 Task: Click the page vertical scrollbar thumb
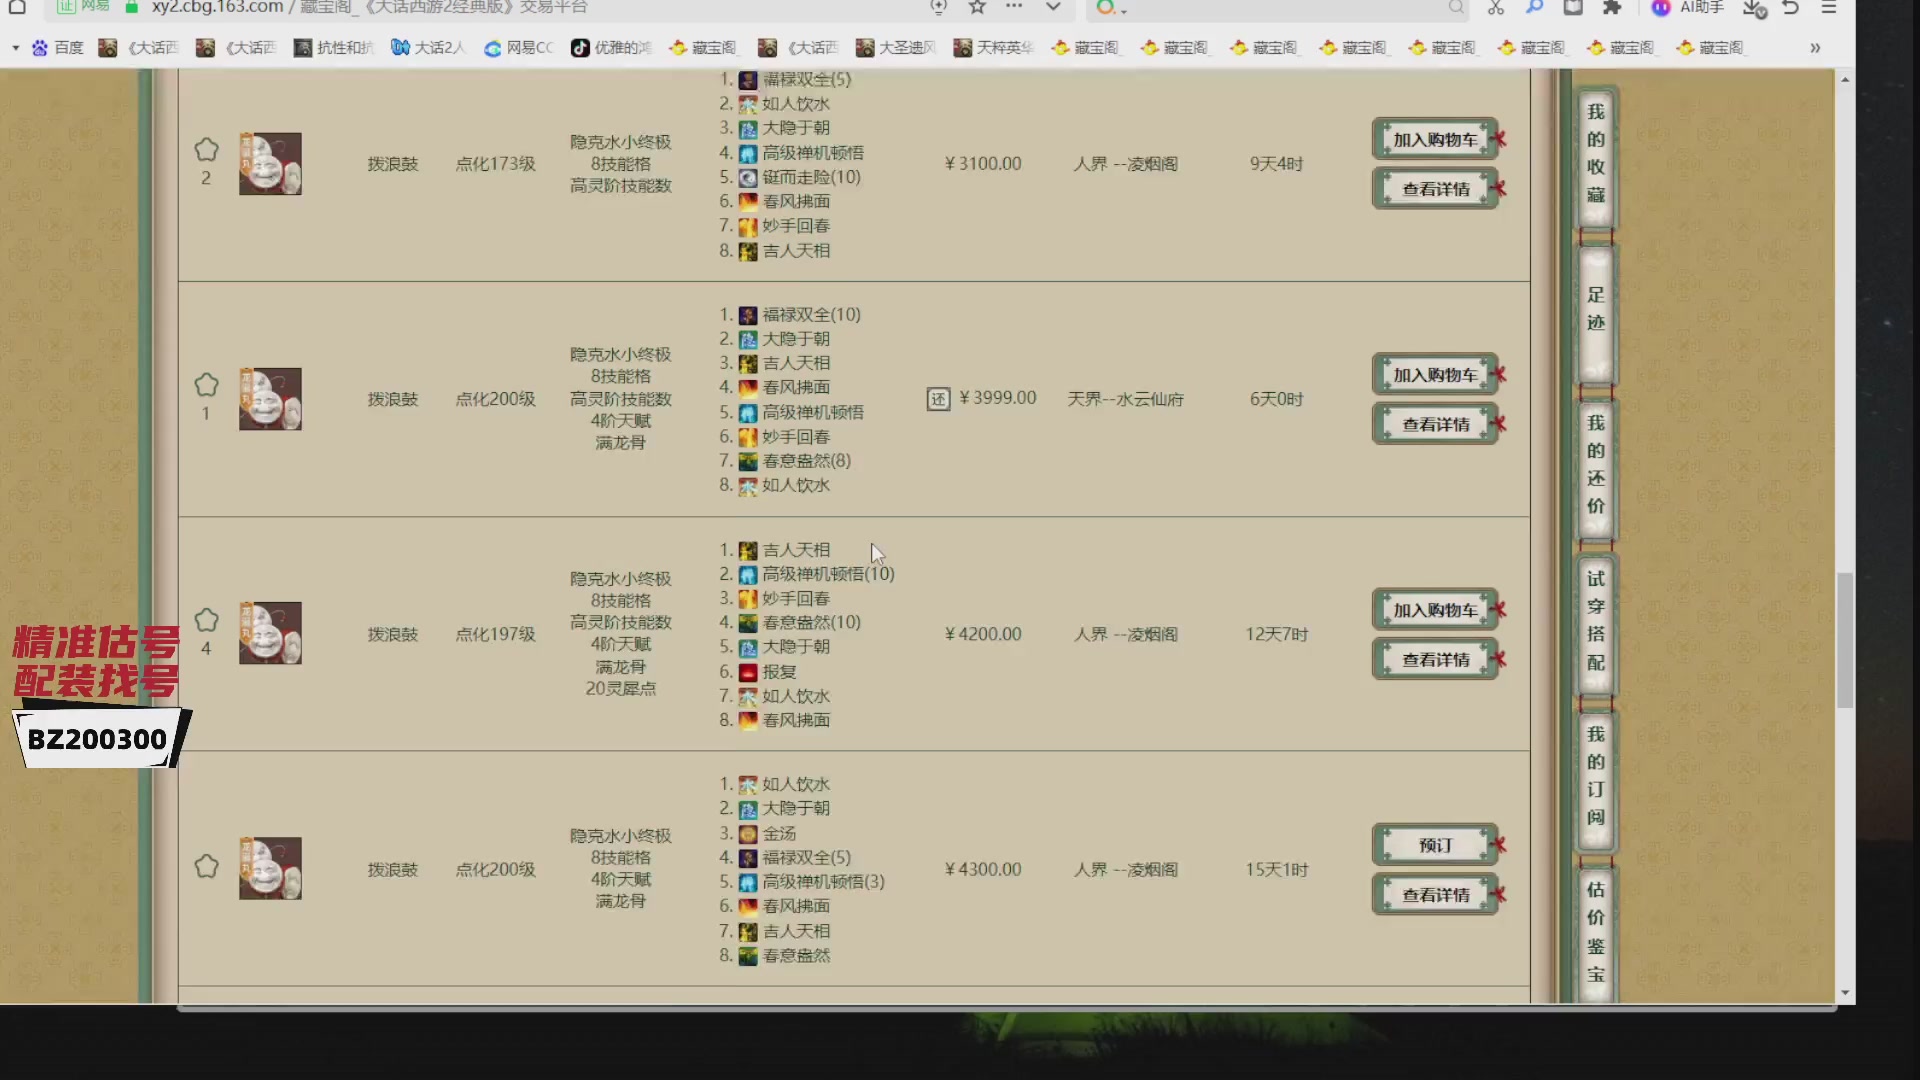click(1845, 640)
